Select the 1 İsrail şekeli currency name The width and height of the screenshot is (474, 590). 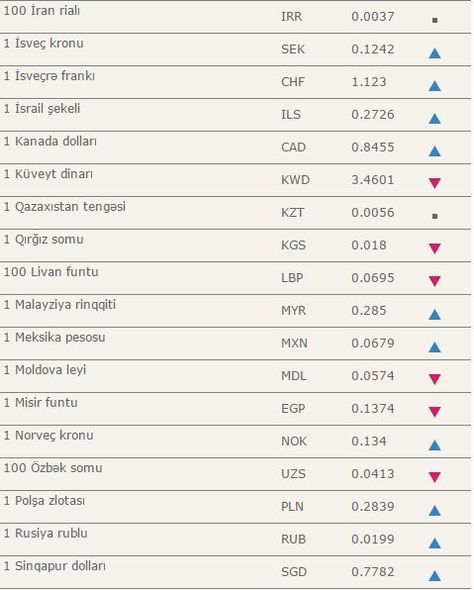(x=42, y=109)
